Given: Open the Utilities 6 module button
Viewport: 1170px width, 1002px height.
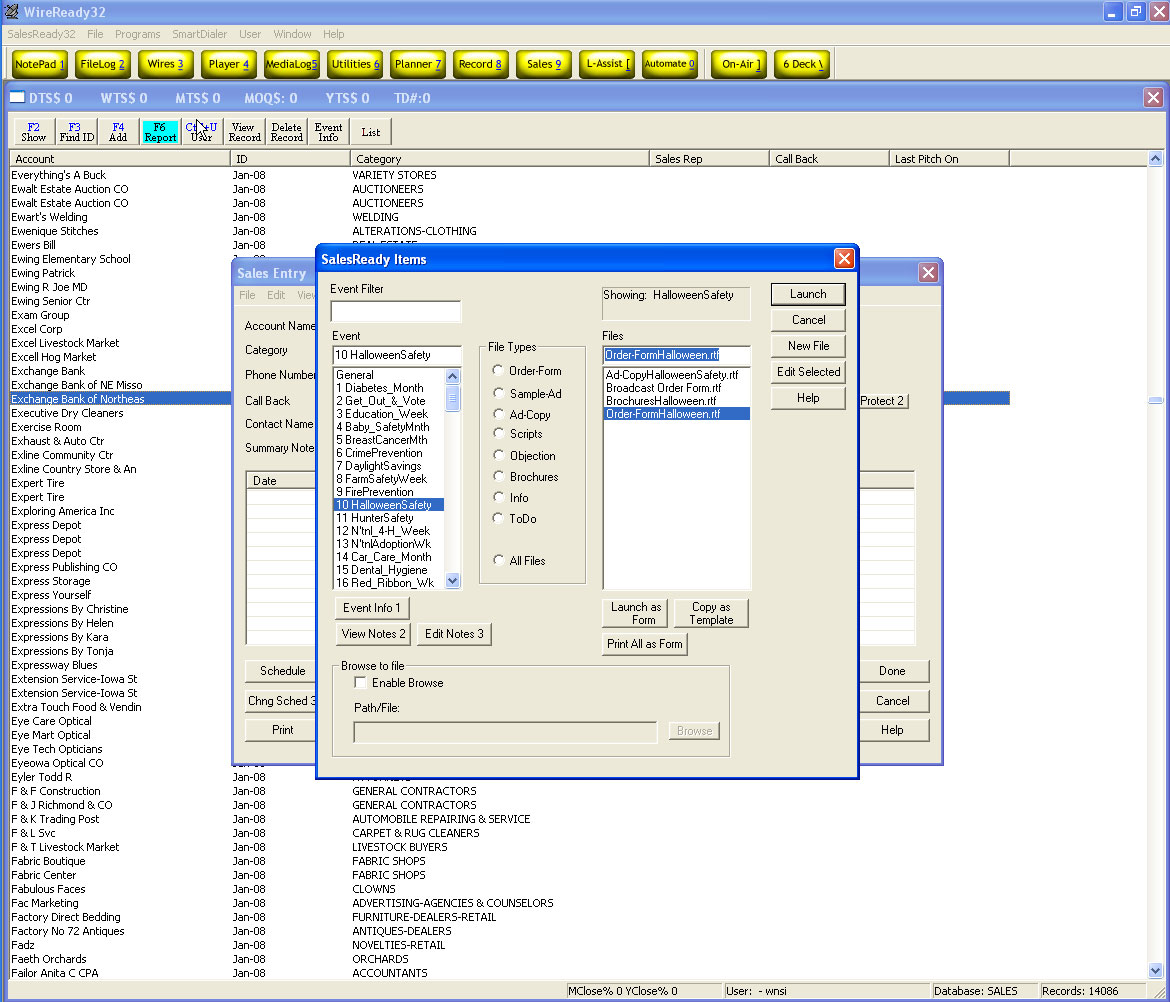Looking at the screenshot, I should (355, 64).
